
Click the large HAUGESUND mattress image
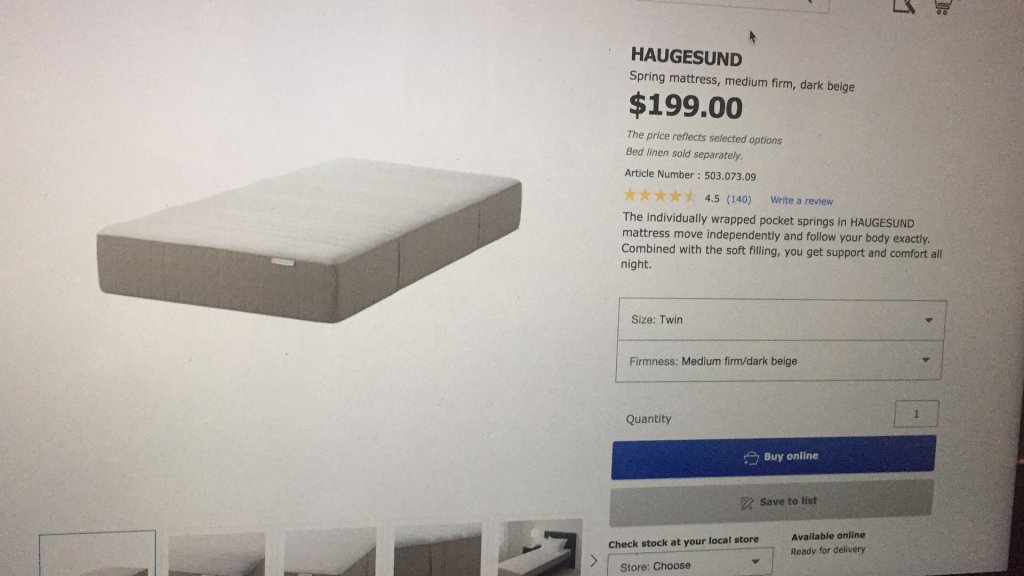310,240
